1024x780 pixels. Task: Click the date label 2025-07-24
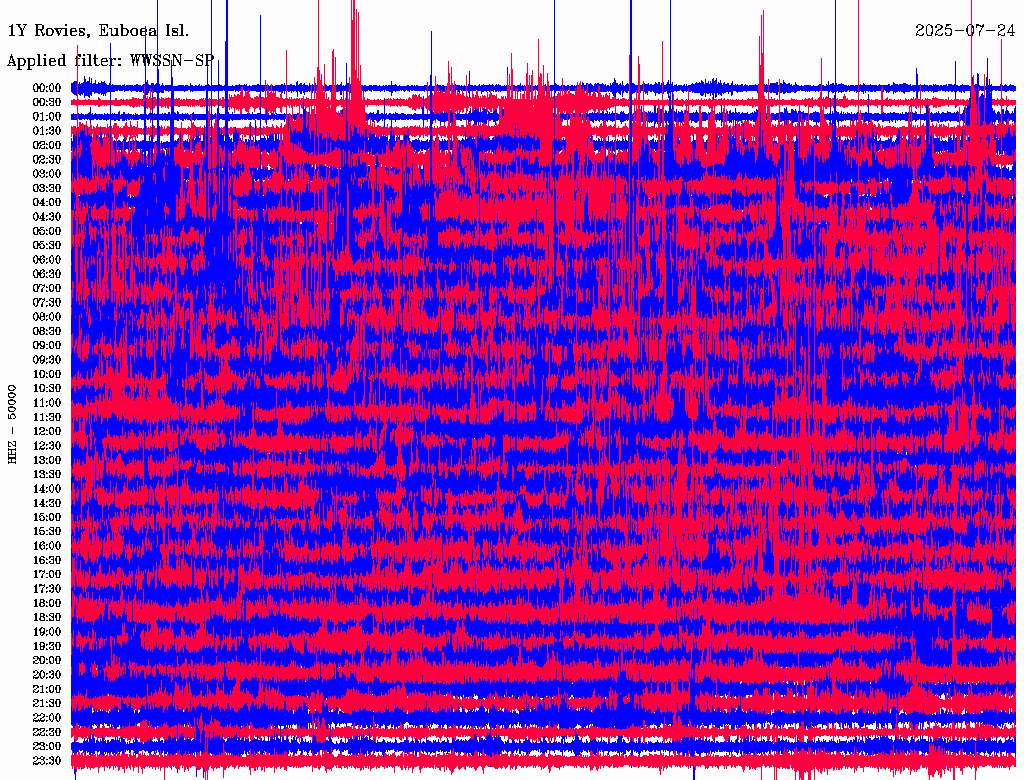(965, 31)
